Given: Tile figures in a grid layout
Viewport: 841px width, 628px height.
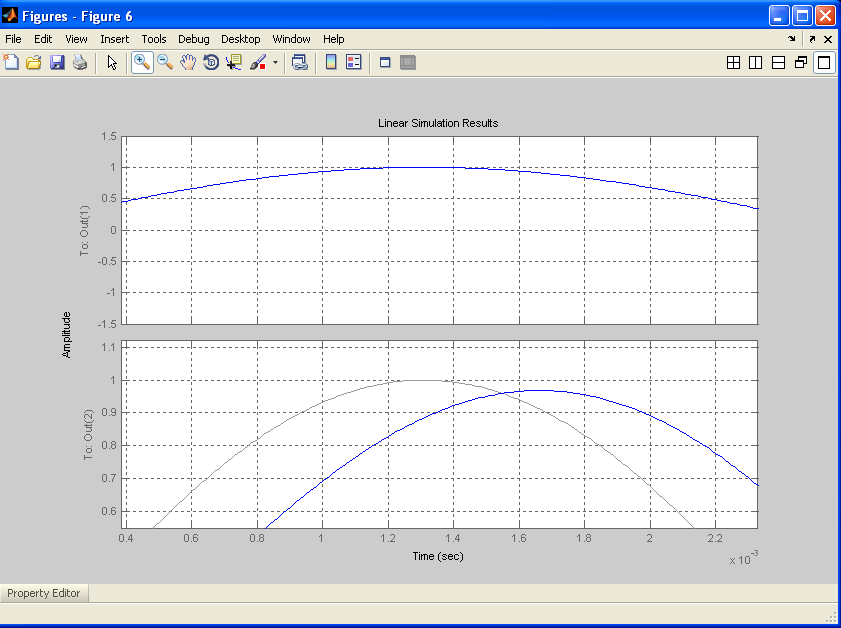Looking at the screenshot, I should (733, 63).
